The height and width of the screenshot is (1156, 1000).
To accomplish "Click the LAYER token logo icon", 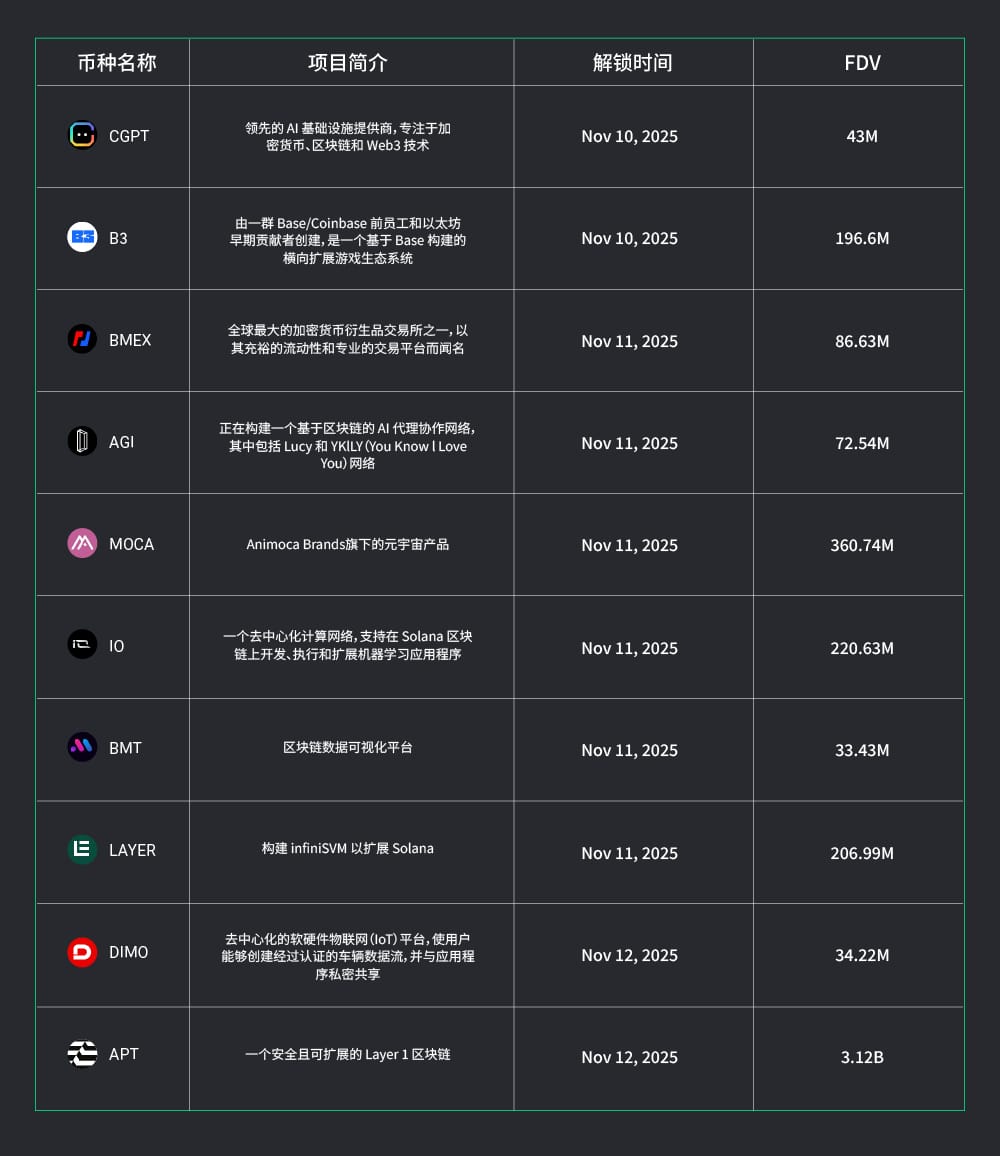I will tap(82, 850).
